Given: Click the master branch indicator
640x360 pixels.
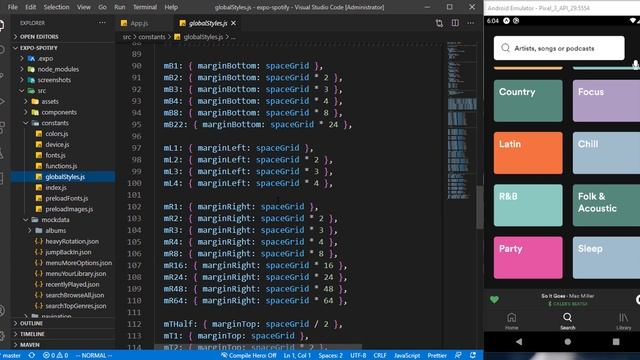Looking at the screenshot, I should [11, 356].
